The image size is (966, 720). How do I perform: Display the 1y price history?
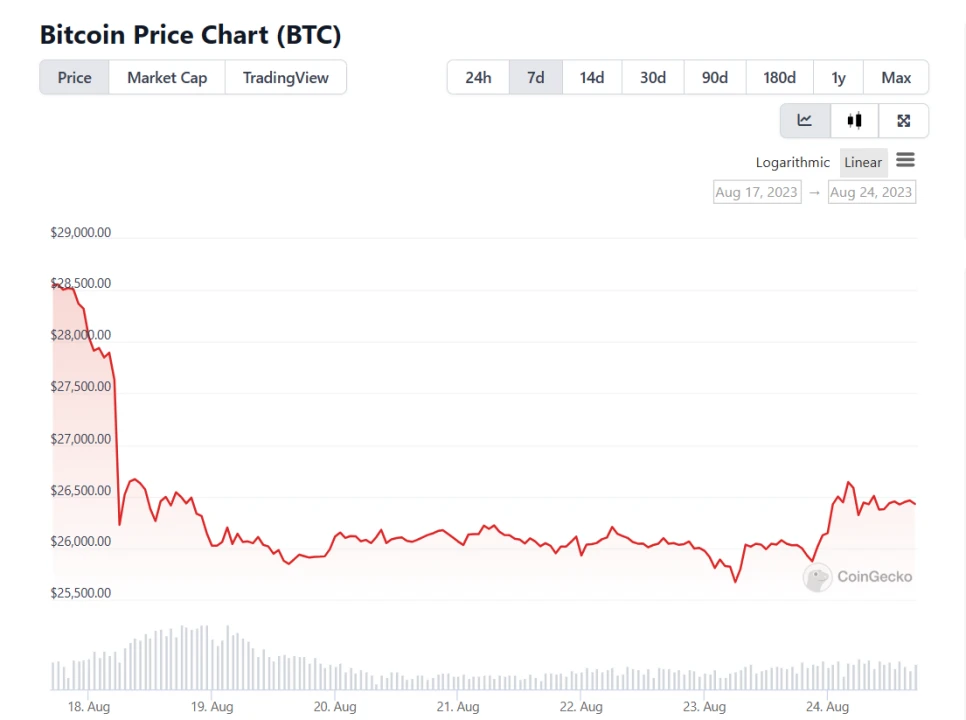(x=838, y=78)
